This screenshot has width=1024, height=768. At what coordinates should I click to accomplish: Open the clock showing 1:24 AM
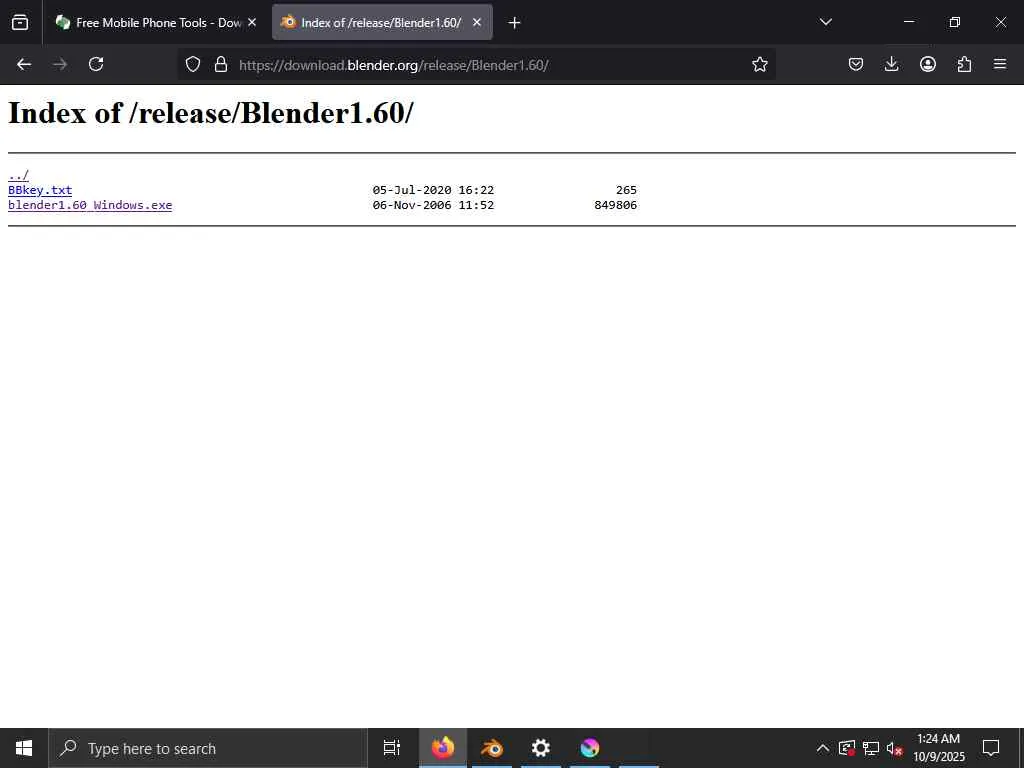coord(938,748)
